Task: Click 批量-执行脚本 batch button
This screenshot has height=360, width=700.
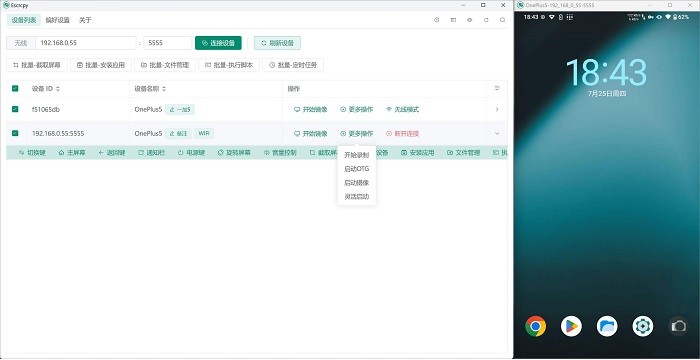Action: pos(229,65)
